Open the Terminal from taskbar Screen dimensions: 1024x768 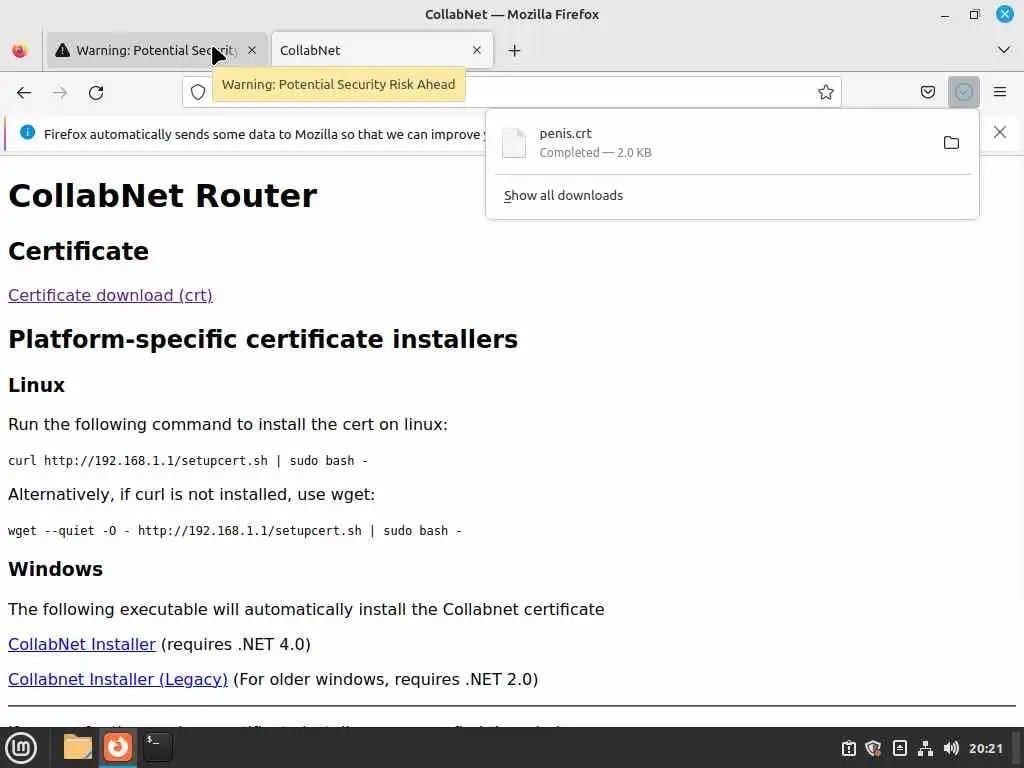(158, 747)
